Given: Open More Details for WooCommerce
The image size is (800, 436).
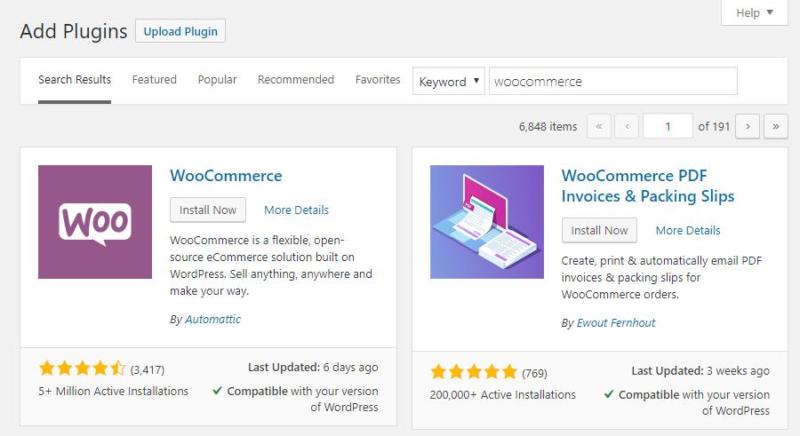Looking at the screenshot, I should pos(296,210).
